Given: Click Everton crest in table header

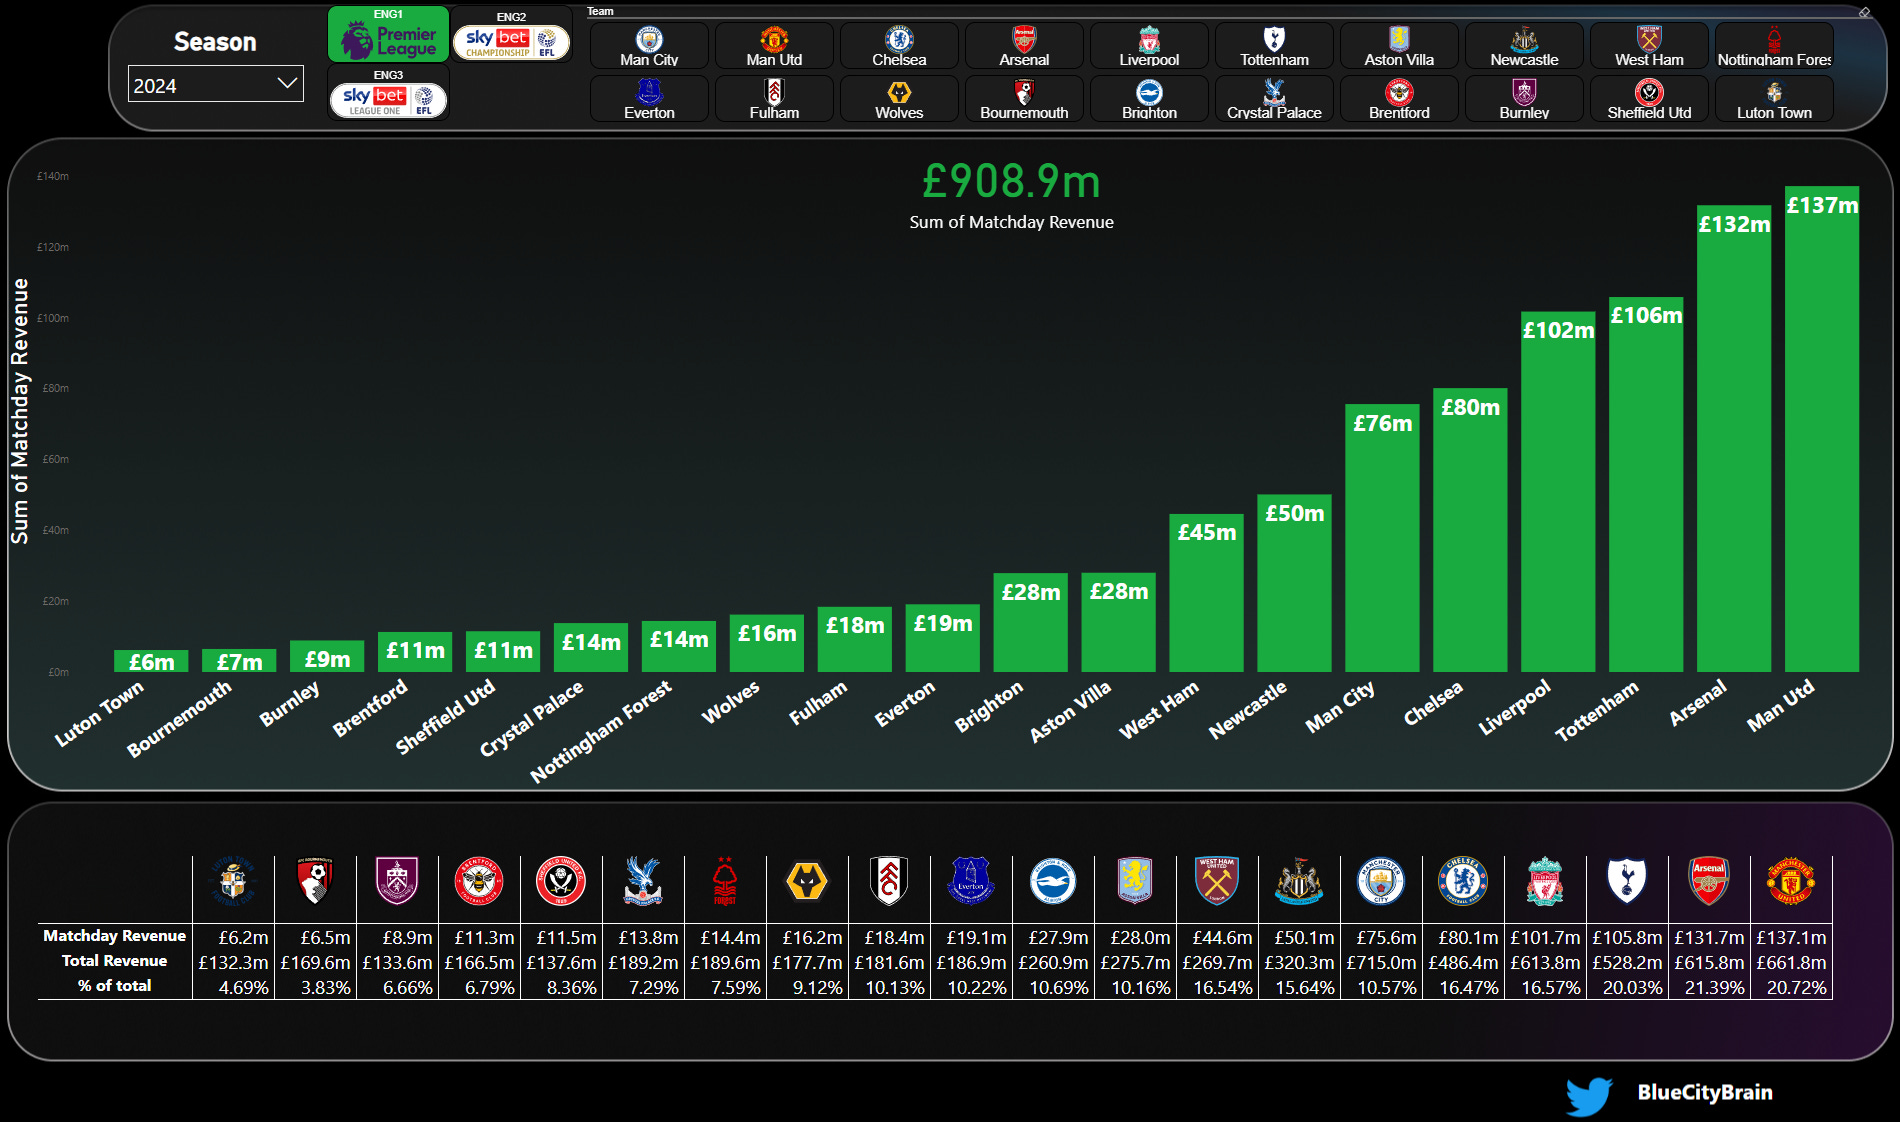Looking at the screenshot, I should coord(971,882).
